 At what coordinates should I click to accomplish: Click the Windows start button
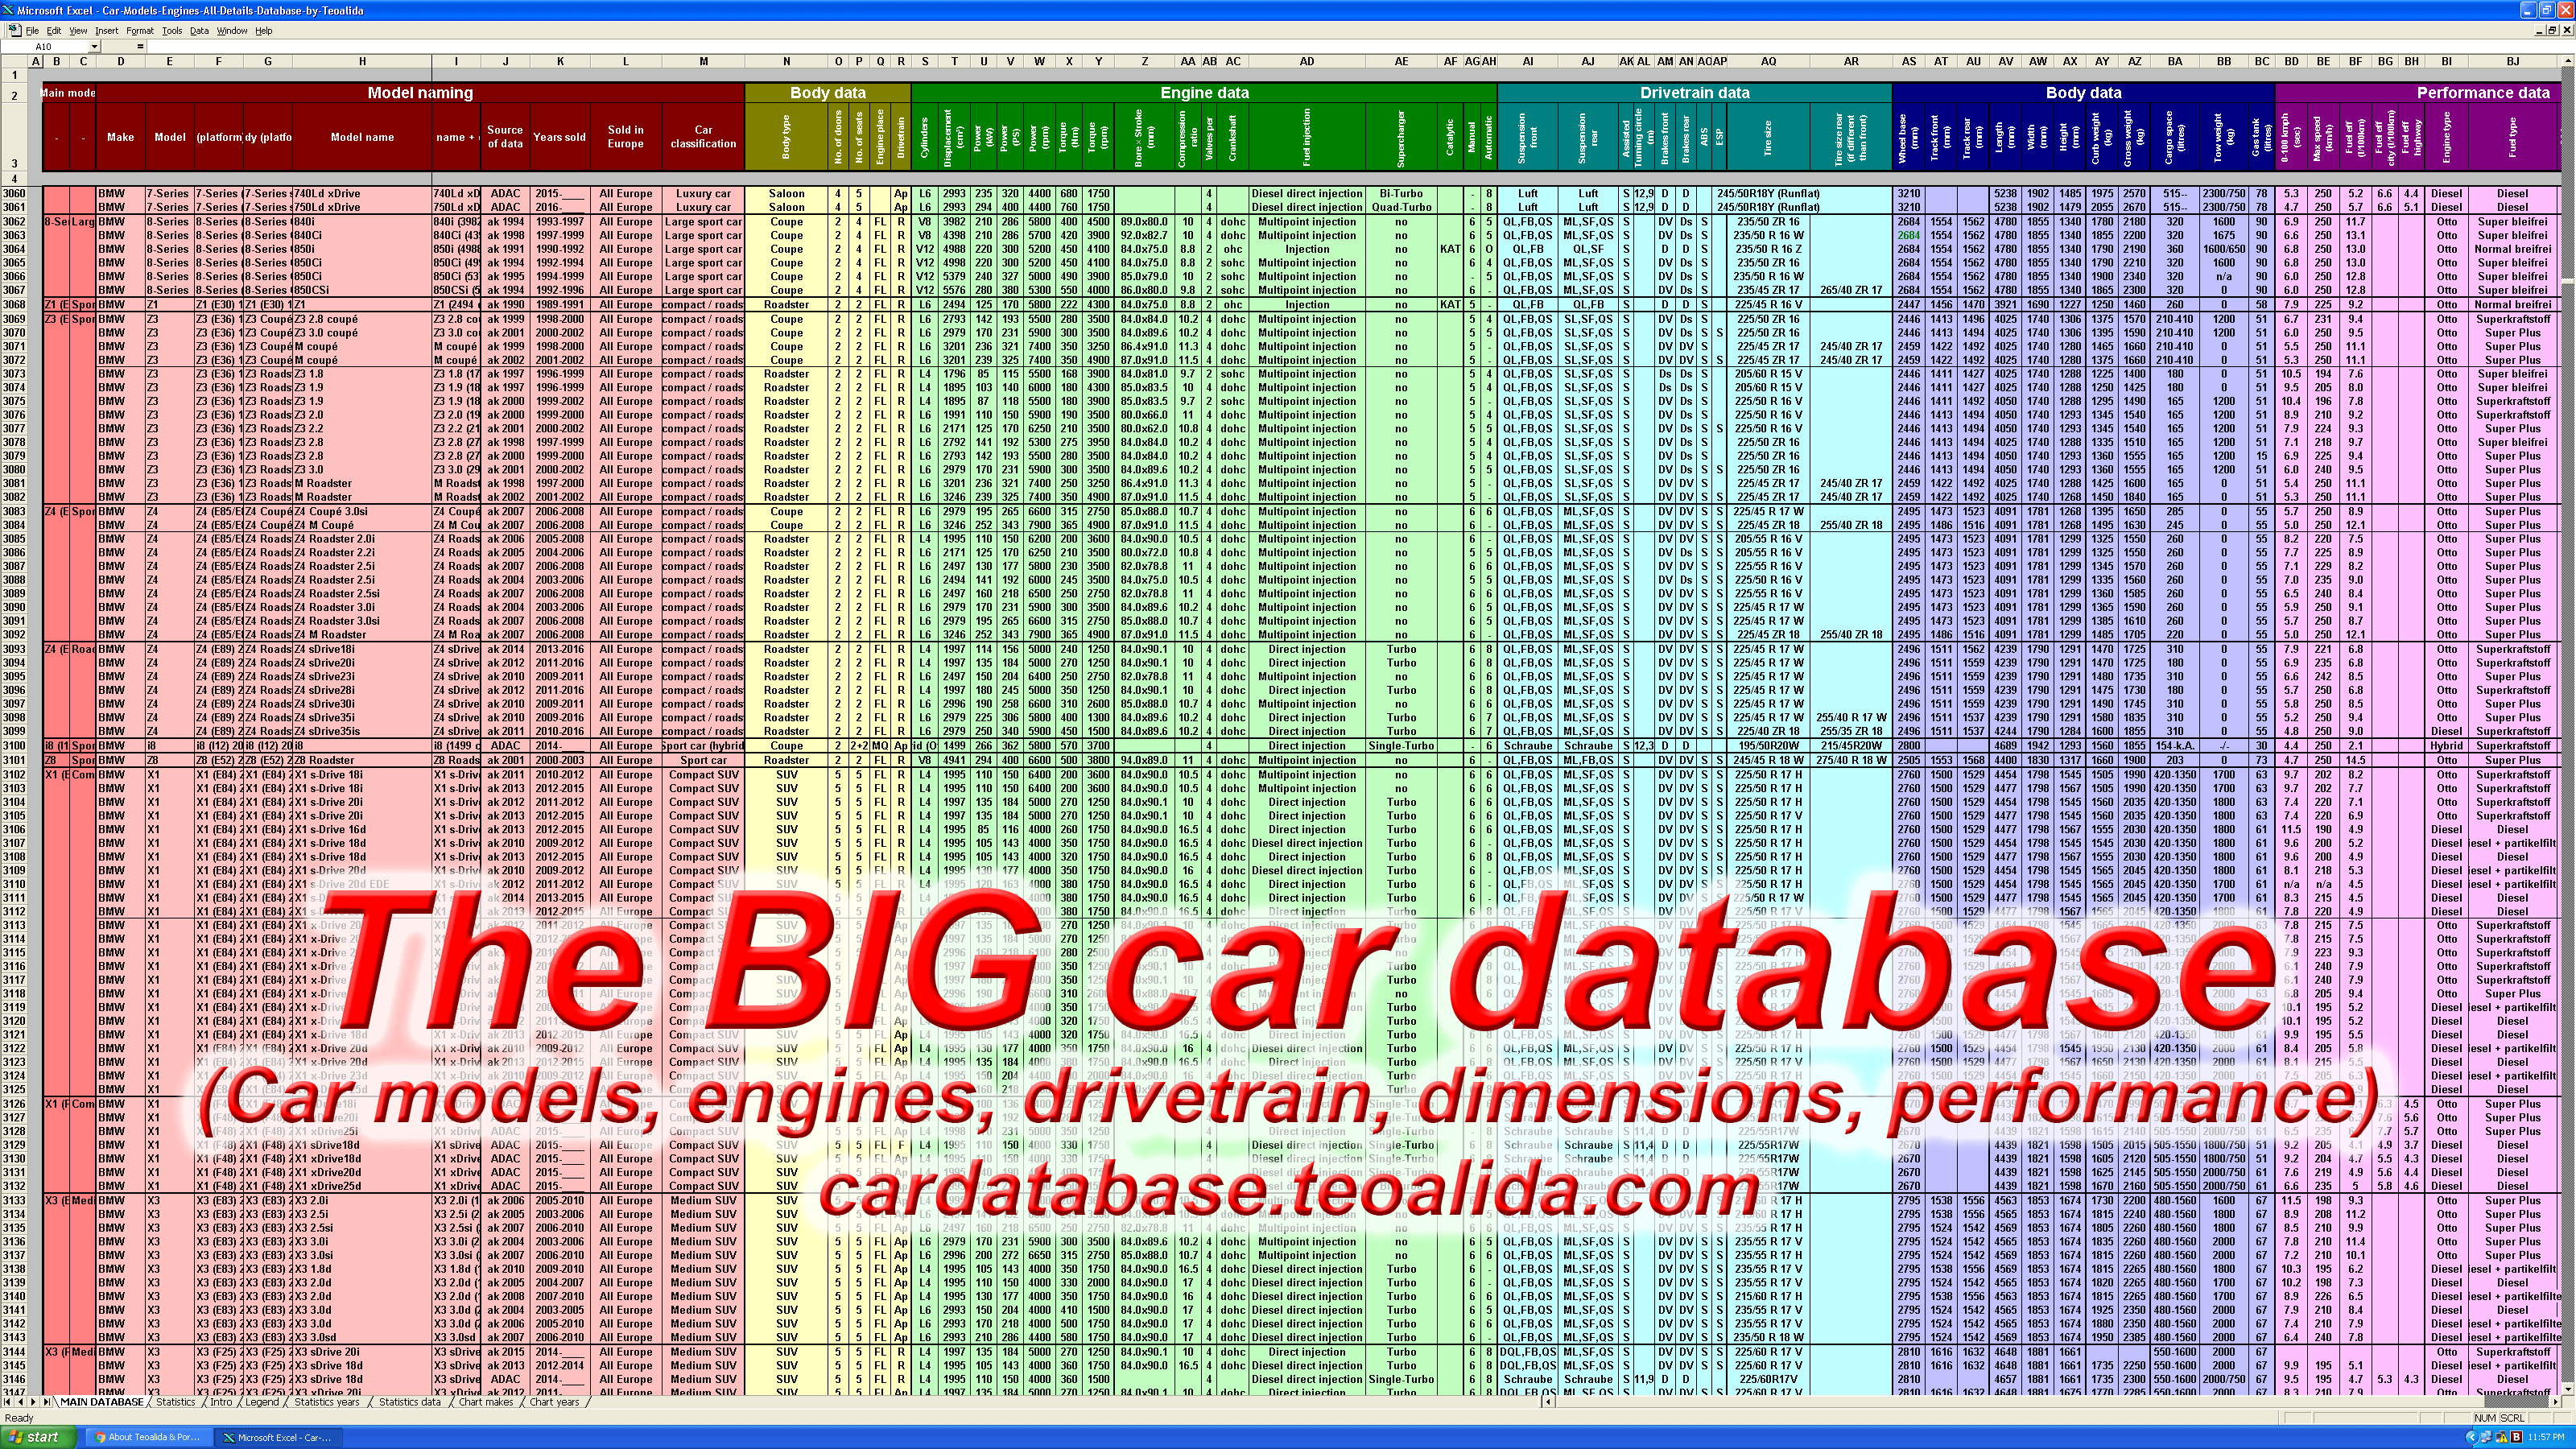click(x=38, y=1437)
